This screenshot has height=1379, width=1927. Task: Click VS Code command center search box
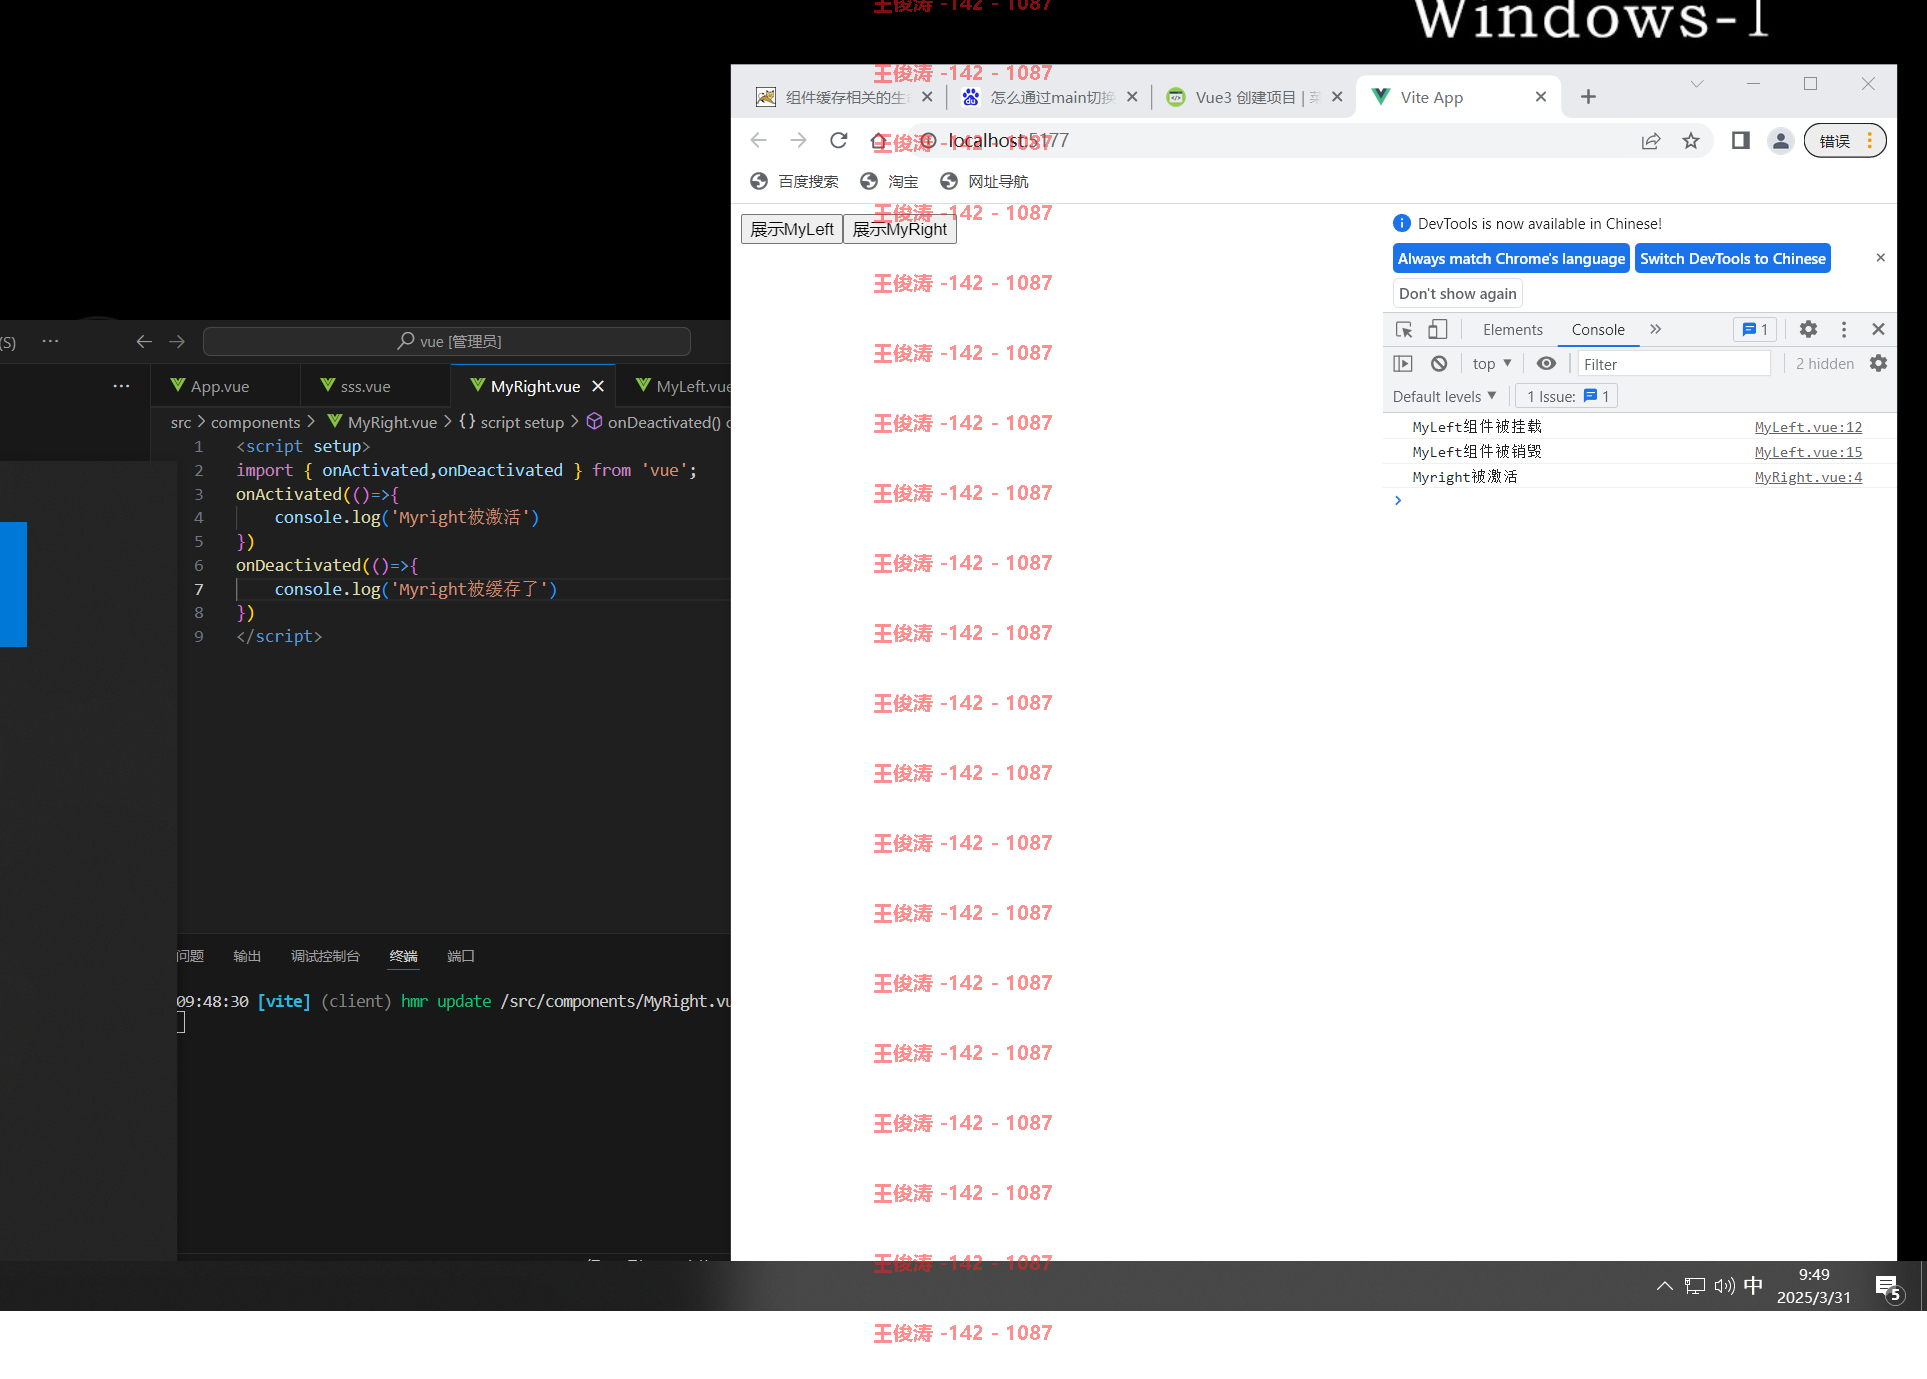447,341
